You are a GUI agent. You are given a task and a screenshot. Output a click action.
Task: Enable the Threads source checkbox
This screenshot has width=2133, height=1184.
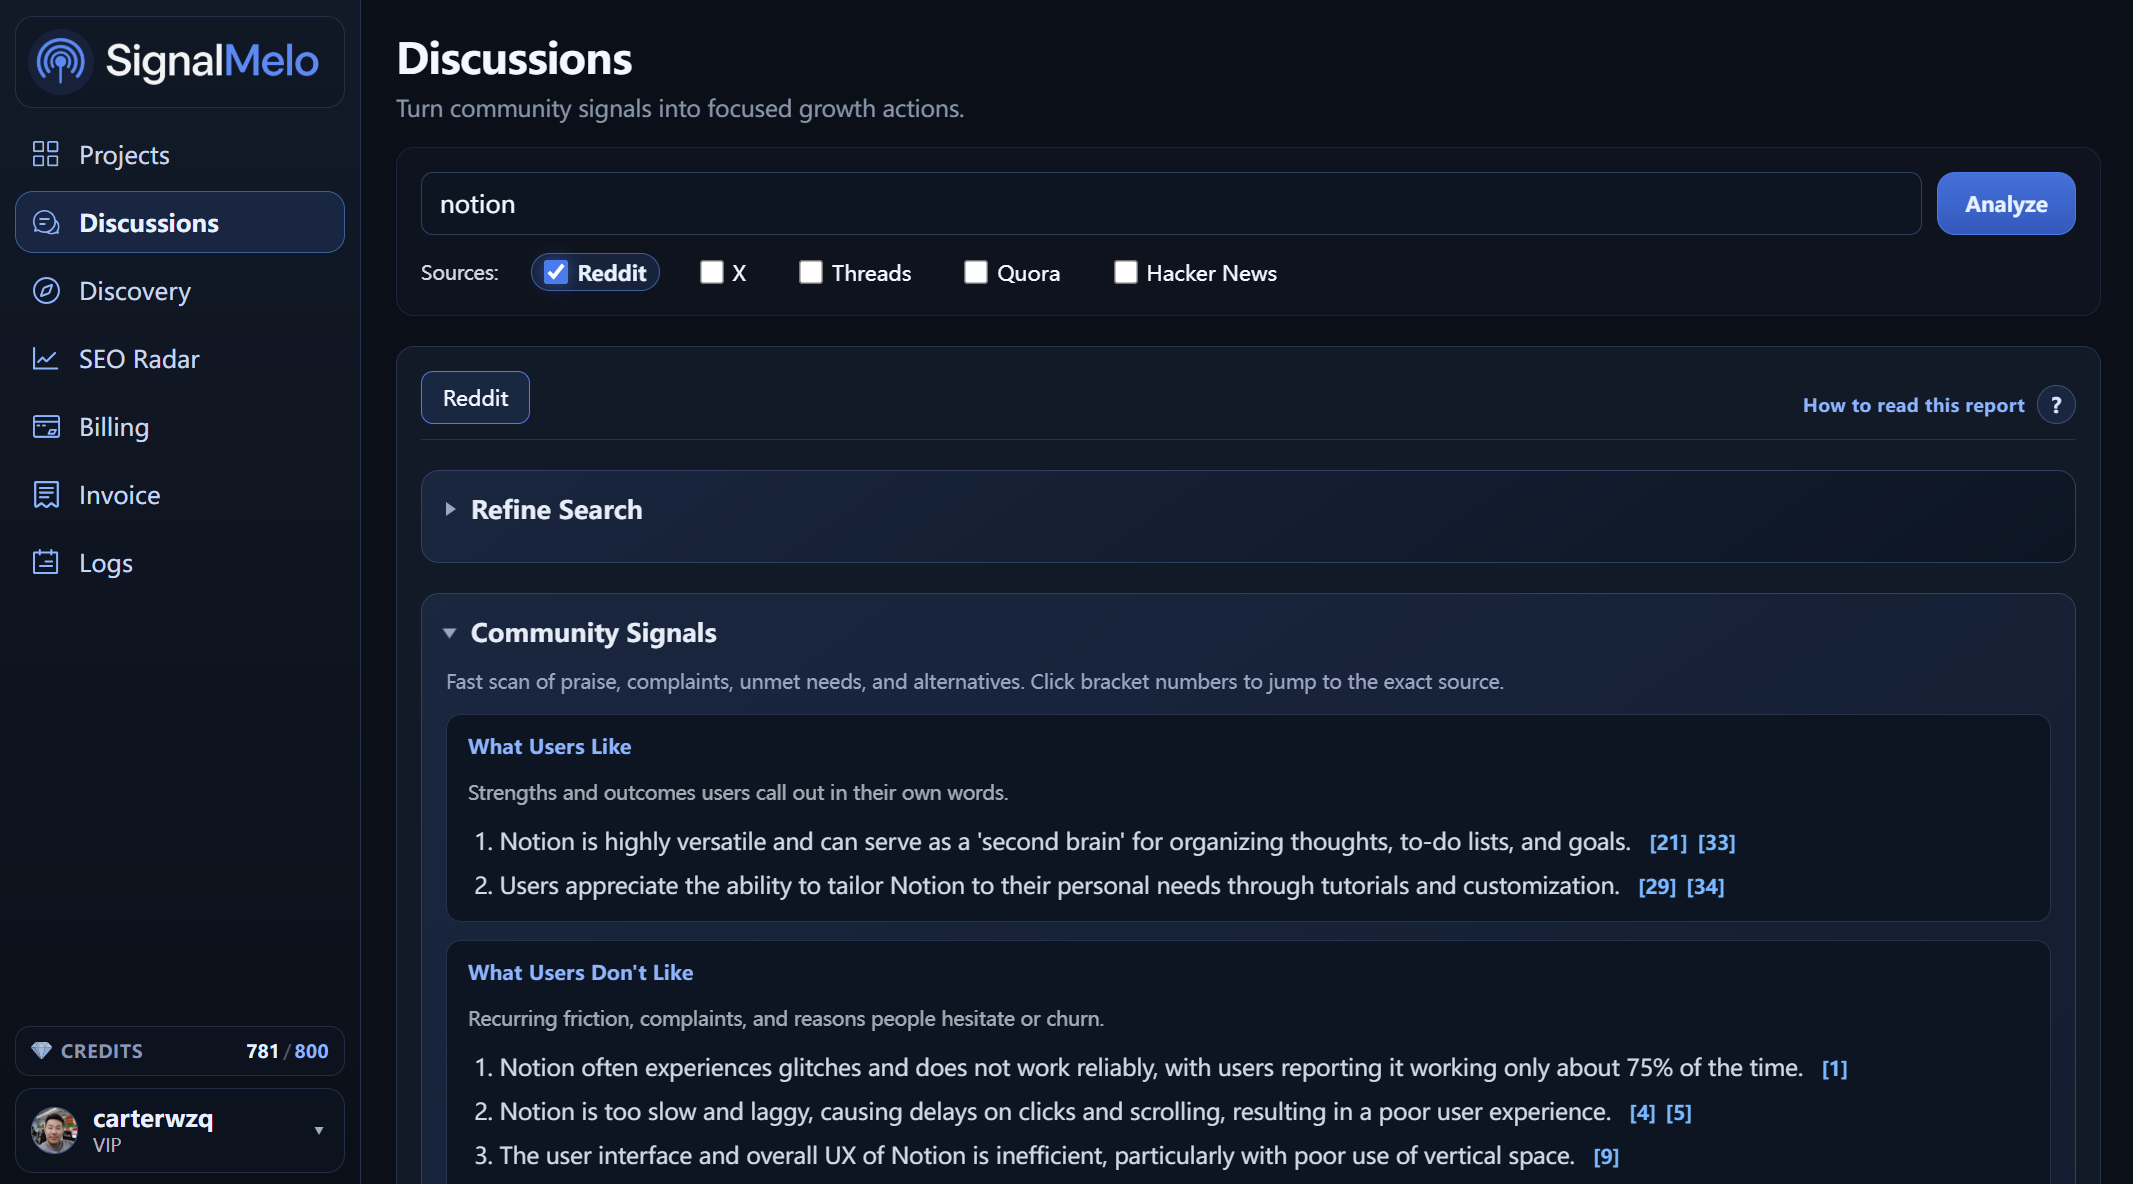811,272
